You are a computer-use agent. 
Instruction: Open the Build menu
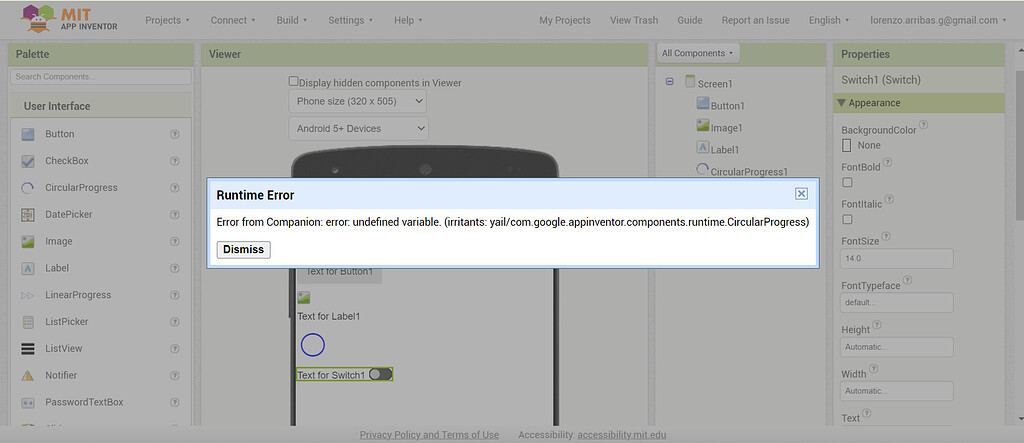(293, 20)
